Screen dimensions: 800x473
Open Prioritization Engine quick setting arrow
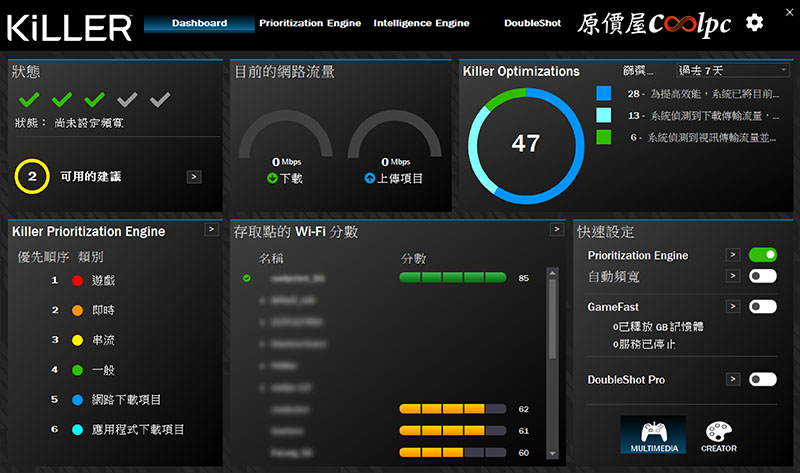coord(733,255)
